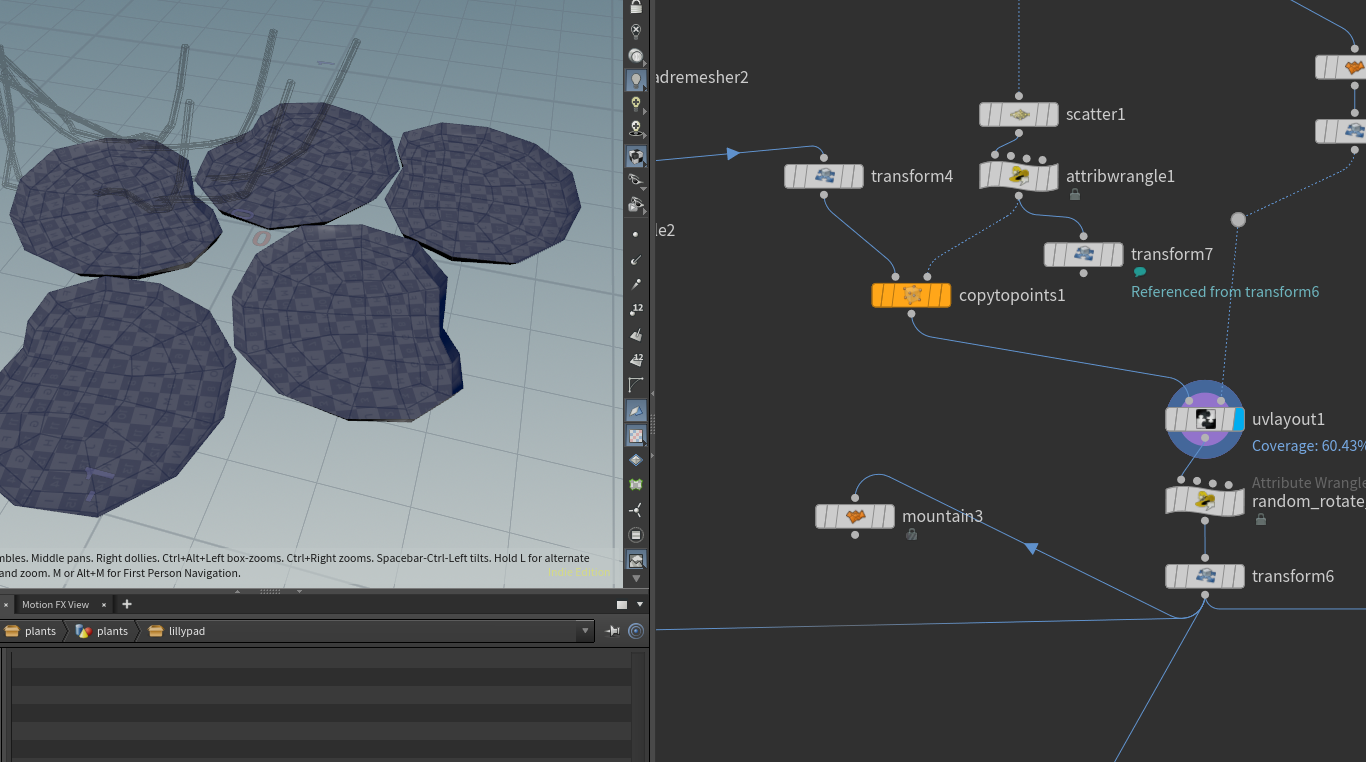1366x762 pixels.
Task: Add a new pane tab with plus button
Action: pyautogui.click(x=127, y=604)
